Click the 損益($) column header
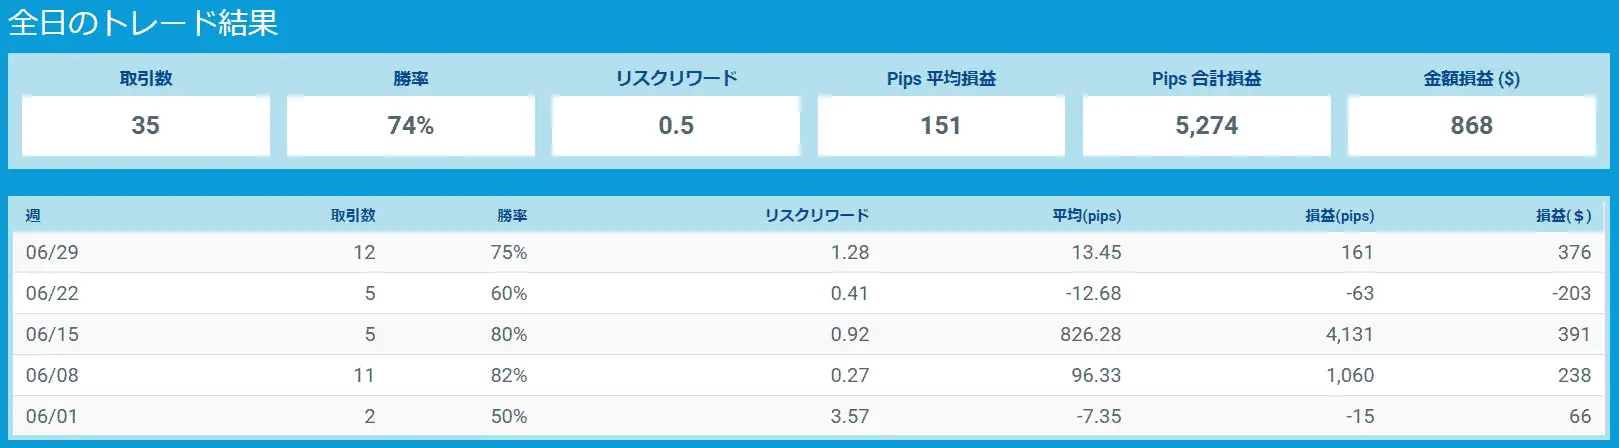 click(1564, 215)
